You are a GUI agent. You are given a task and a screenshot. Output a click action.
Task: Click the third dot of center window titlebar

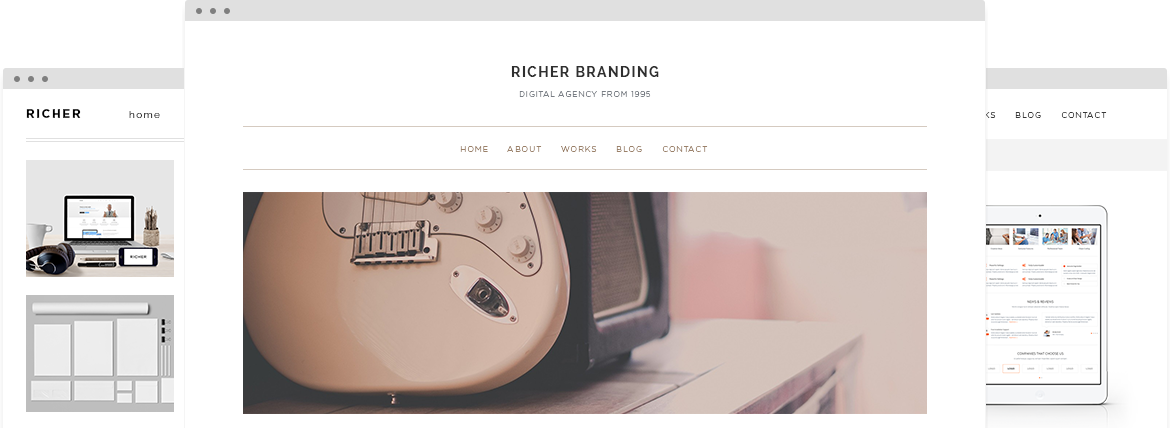click(x=227, y=11)
